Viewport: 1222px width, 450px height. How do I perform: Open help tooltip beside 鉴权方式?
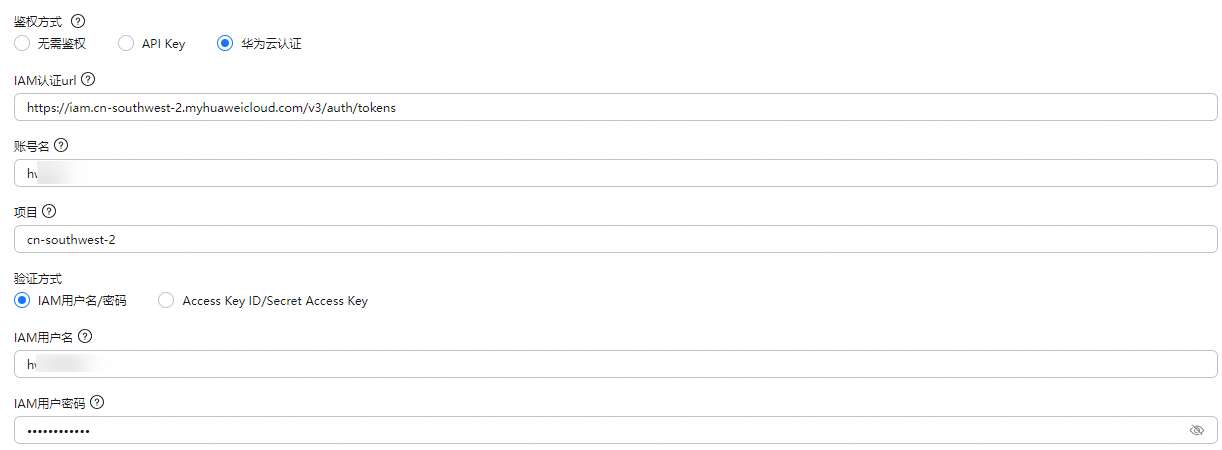(78, 21)
